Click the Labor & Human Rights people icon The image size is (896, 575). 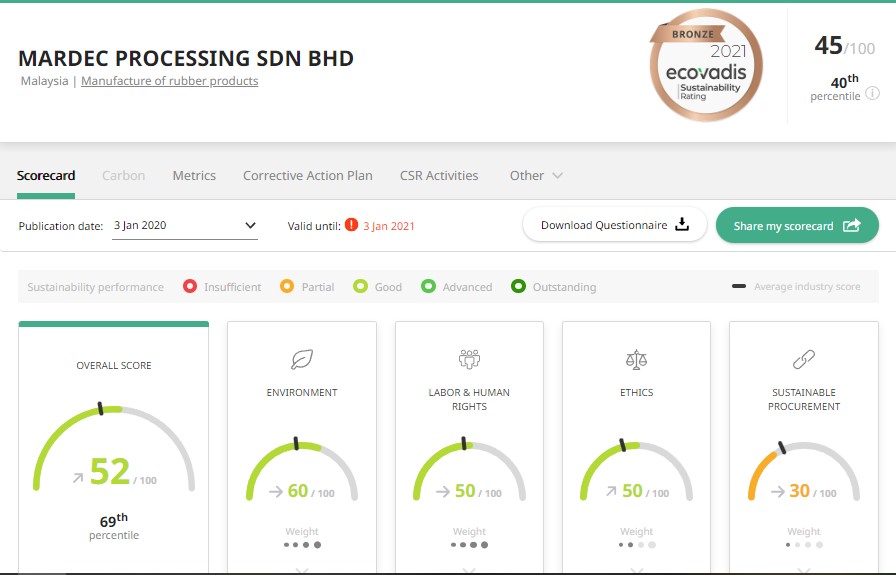pyautogui.click(x=469, y=360)
